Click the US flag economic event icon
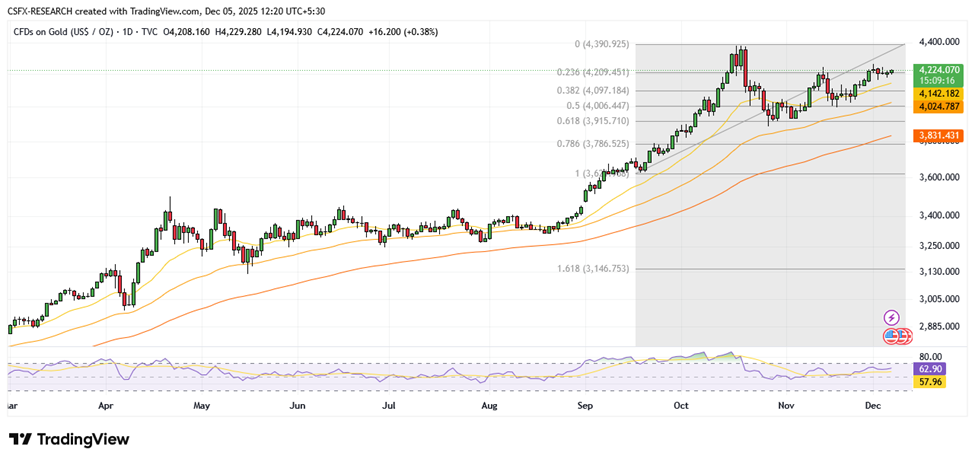 (891, 337)
